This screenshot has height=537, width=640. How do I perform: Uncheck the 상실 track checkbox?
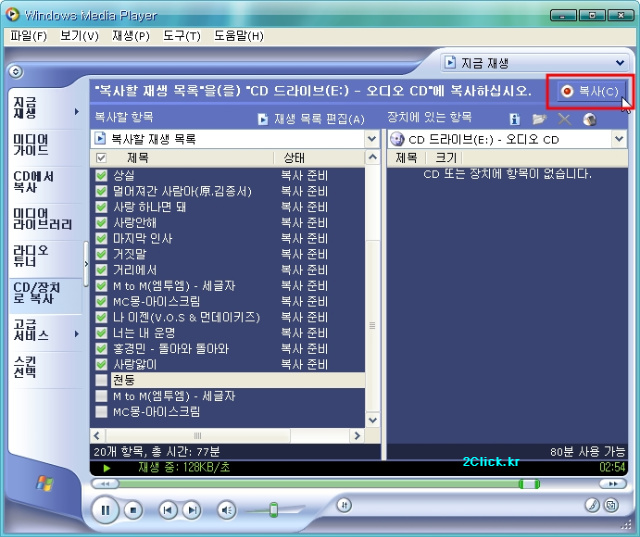click(101, 175)
